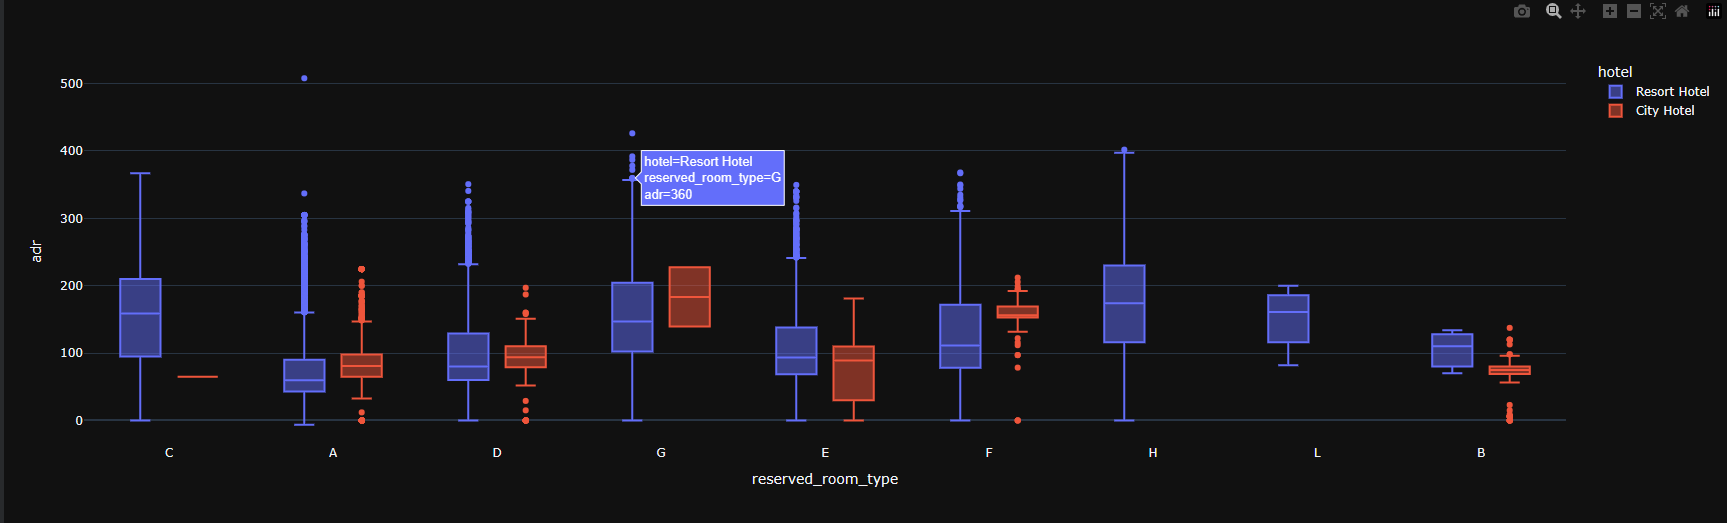1727x523 pixels.
Task: Click the y-axis tick label 0
Action: point(79,421)
